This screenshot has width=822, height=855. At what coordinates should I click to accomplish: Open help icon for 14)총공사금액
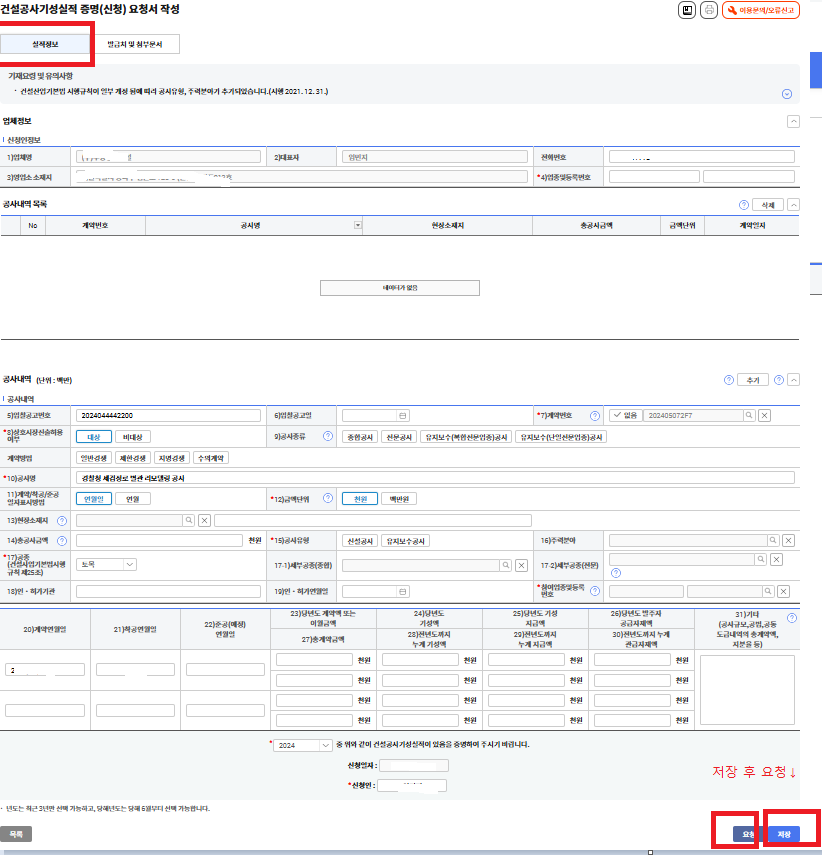62,541
